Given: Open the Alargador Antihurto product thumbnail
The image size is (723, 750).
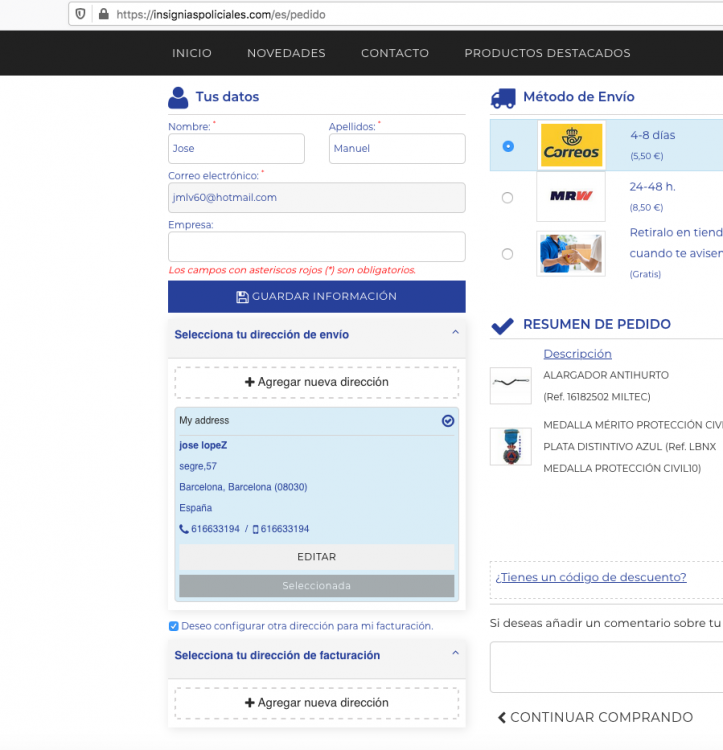Looking at the screenshot, I should click(x=511, y=386).
